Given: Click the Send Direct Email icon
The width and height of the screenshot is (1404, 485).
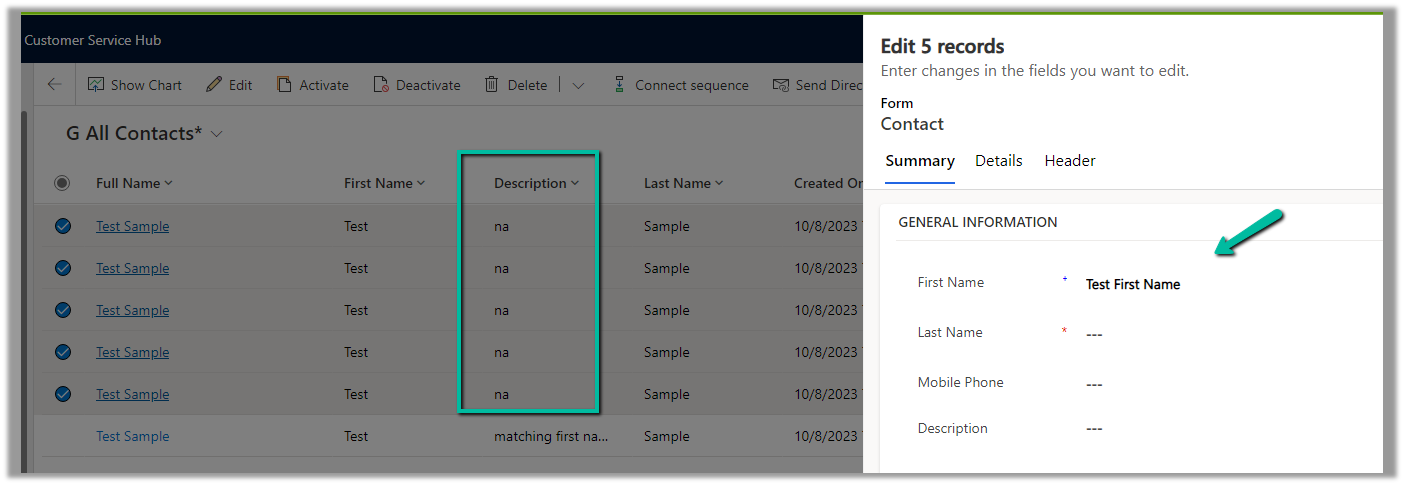Looking at the screenshot, I should point(781,85).
